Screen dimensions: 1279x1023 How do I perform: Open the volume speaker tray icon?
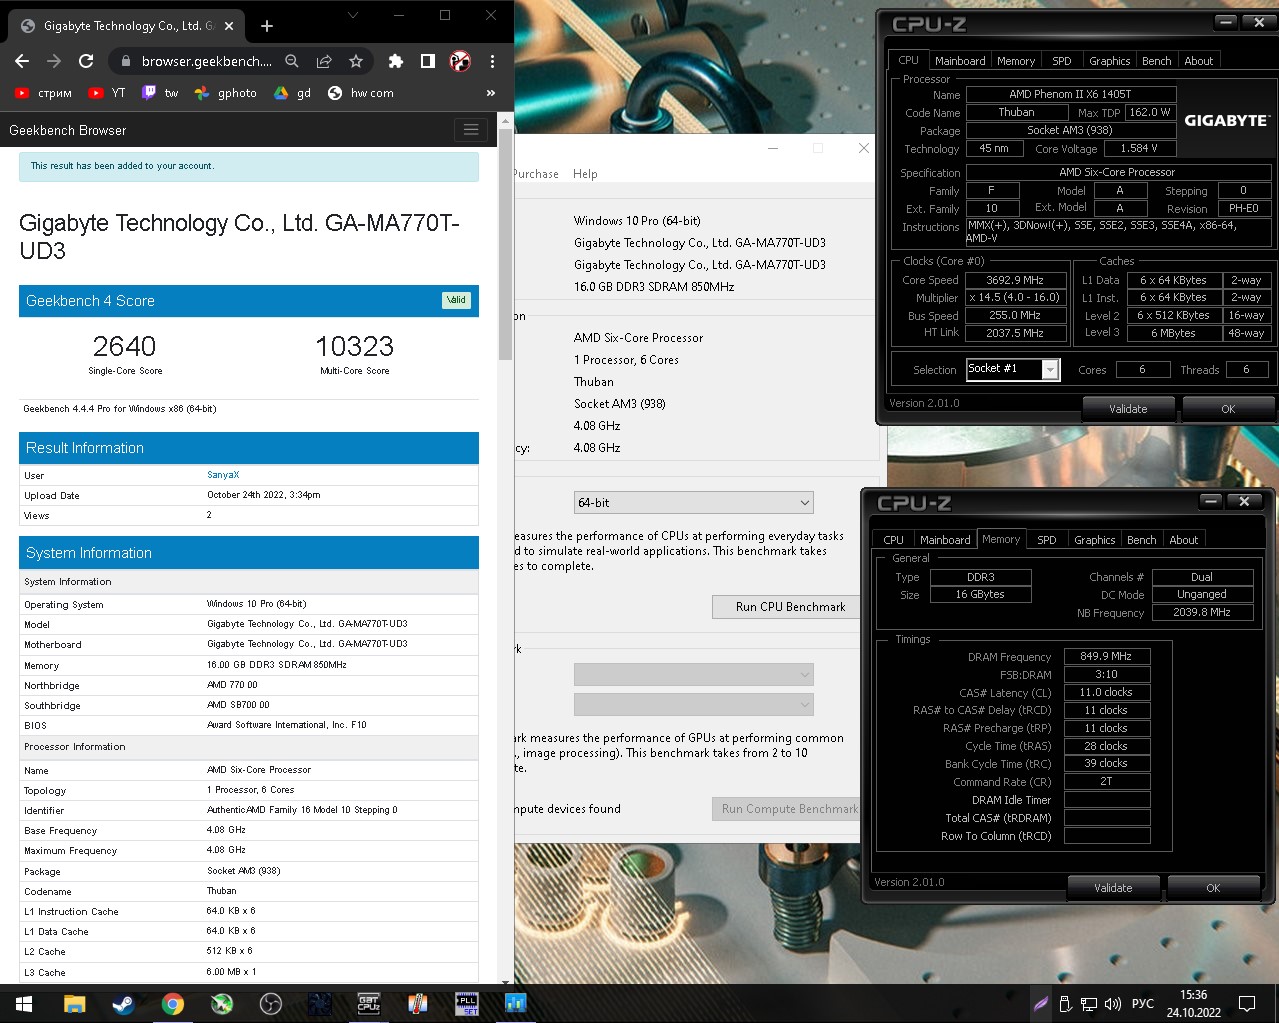(x=1112, y=1004)
